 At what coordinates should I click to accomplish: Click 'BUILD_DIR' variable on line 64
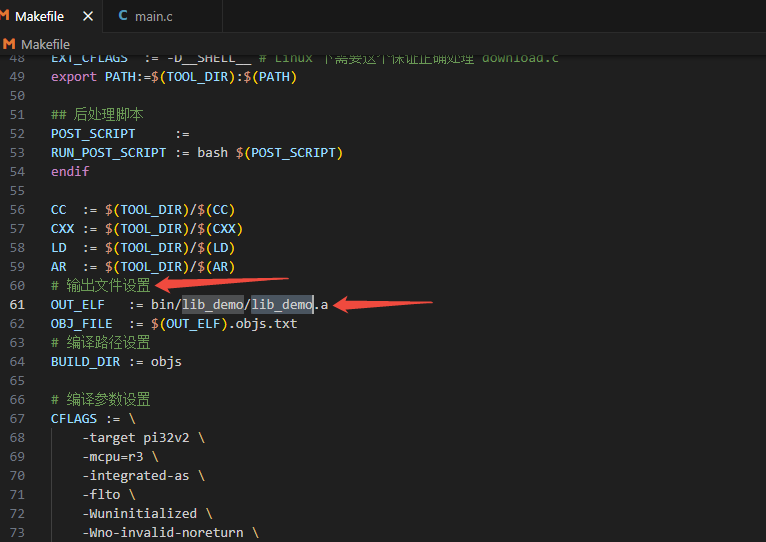point(85,362)
